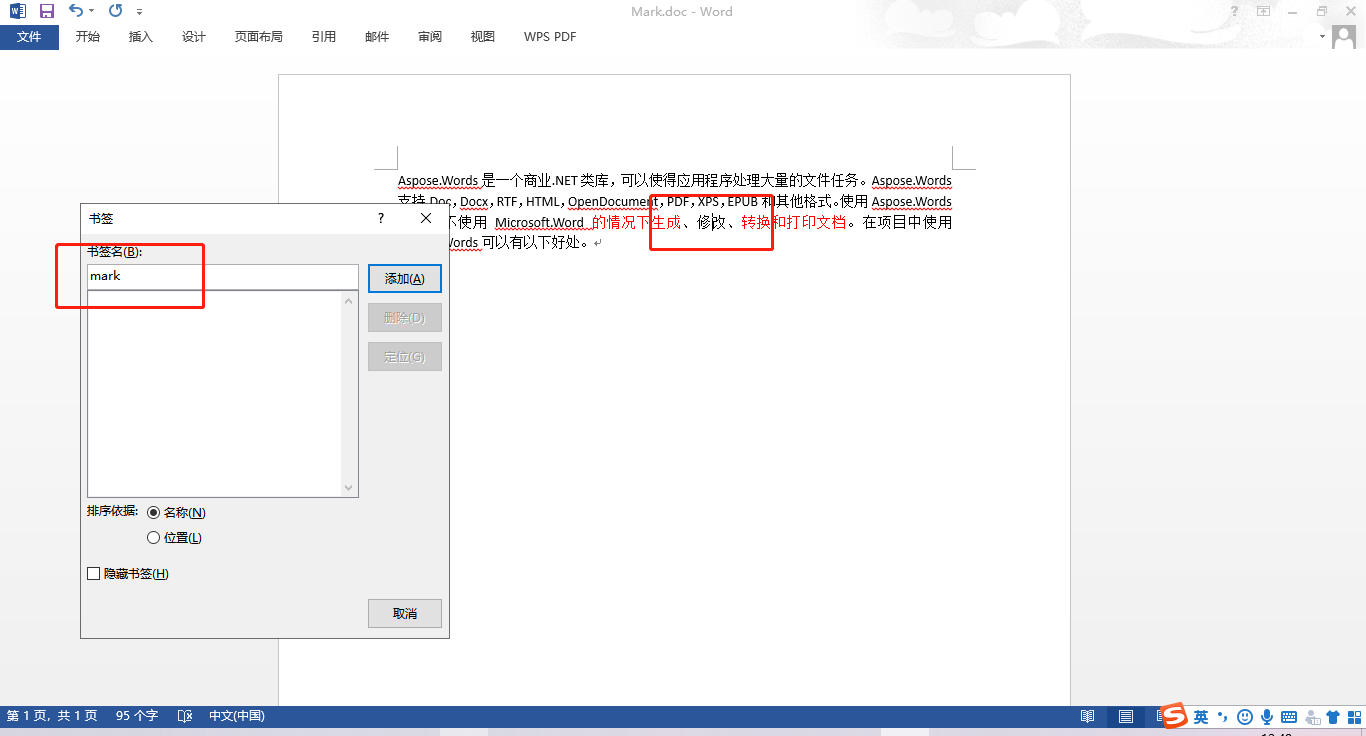Click the 取消 button
Viewport: 1366px width, 736px height.
click(x=405, y=613)
